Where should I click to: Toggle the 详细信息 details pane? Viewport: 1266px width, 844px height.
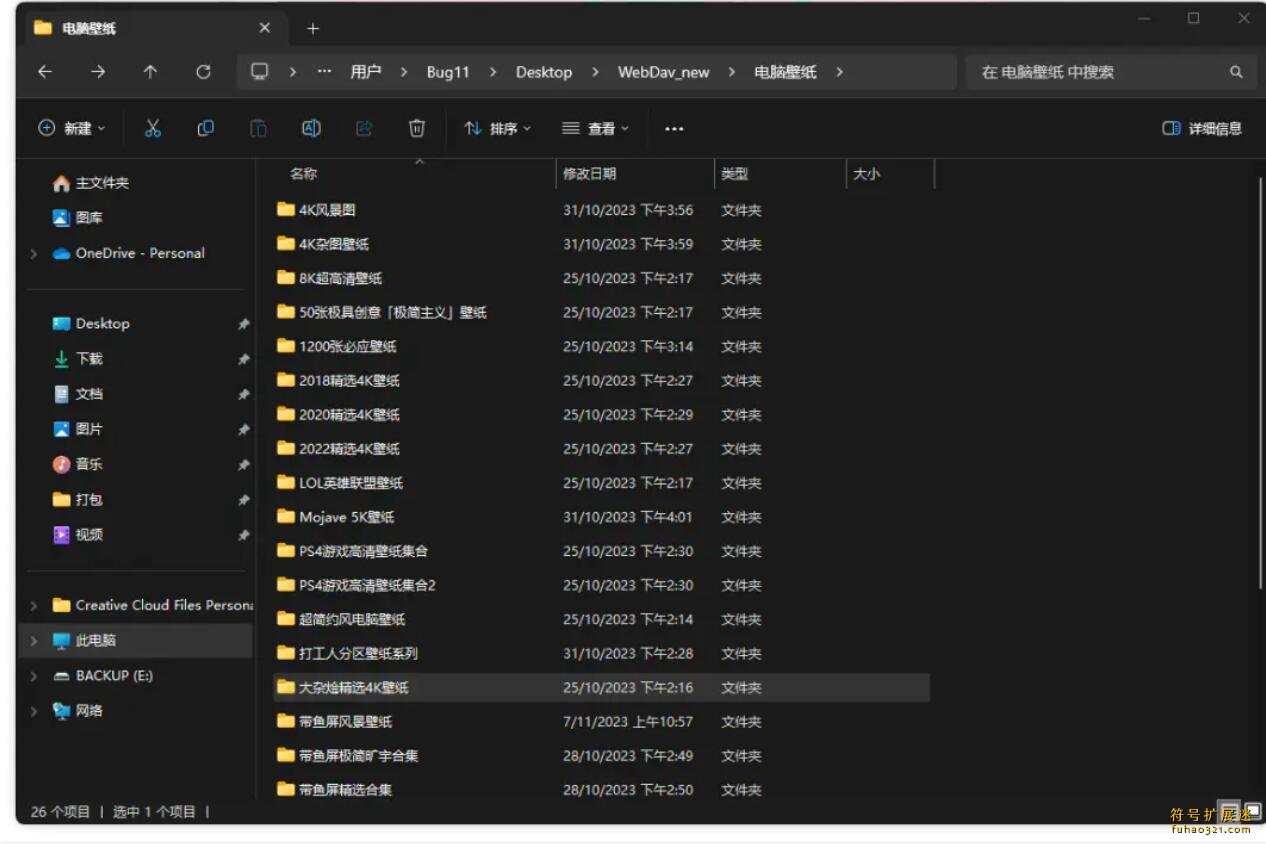click(x=1202, y=128)
